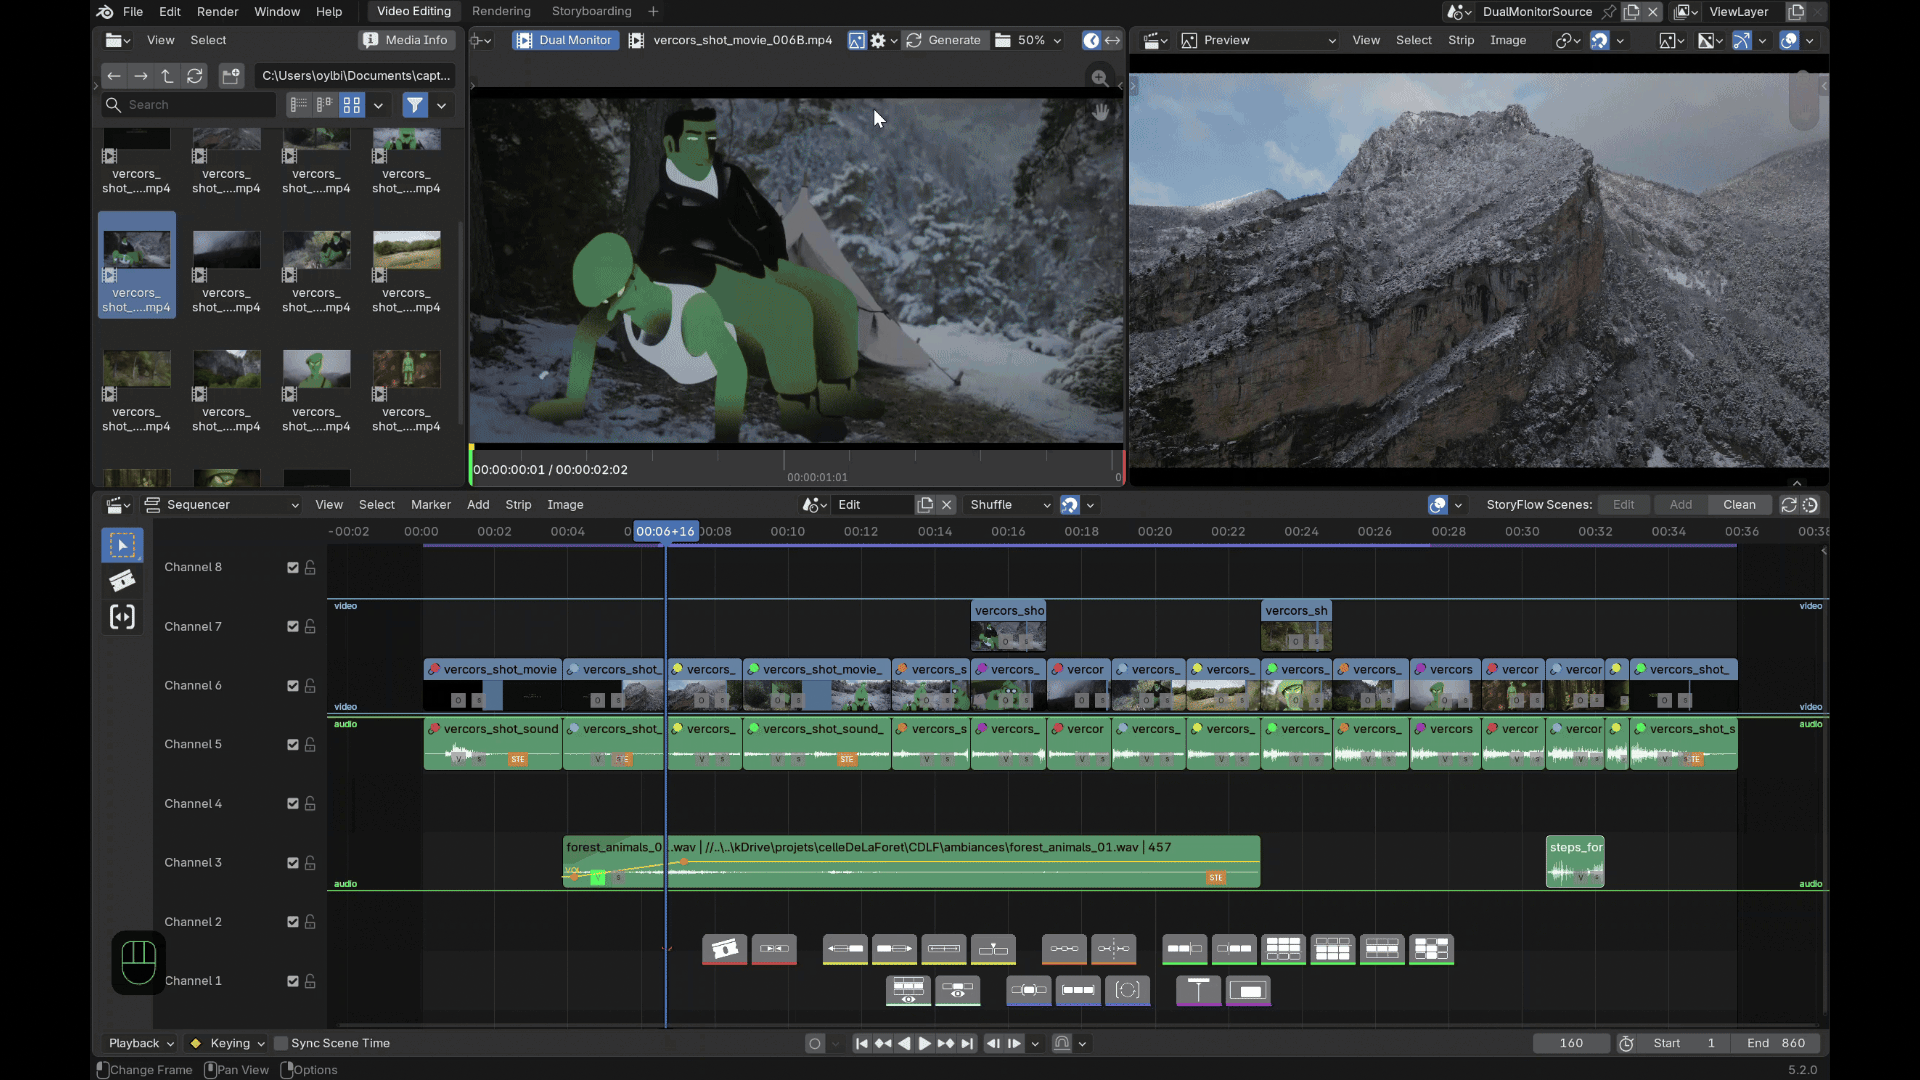
Task: Jump to start of playback range
Action: click(x=861, y=1043)
